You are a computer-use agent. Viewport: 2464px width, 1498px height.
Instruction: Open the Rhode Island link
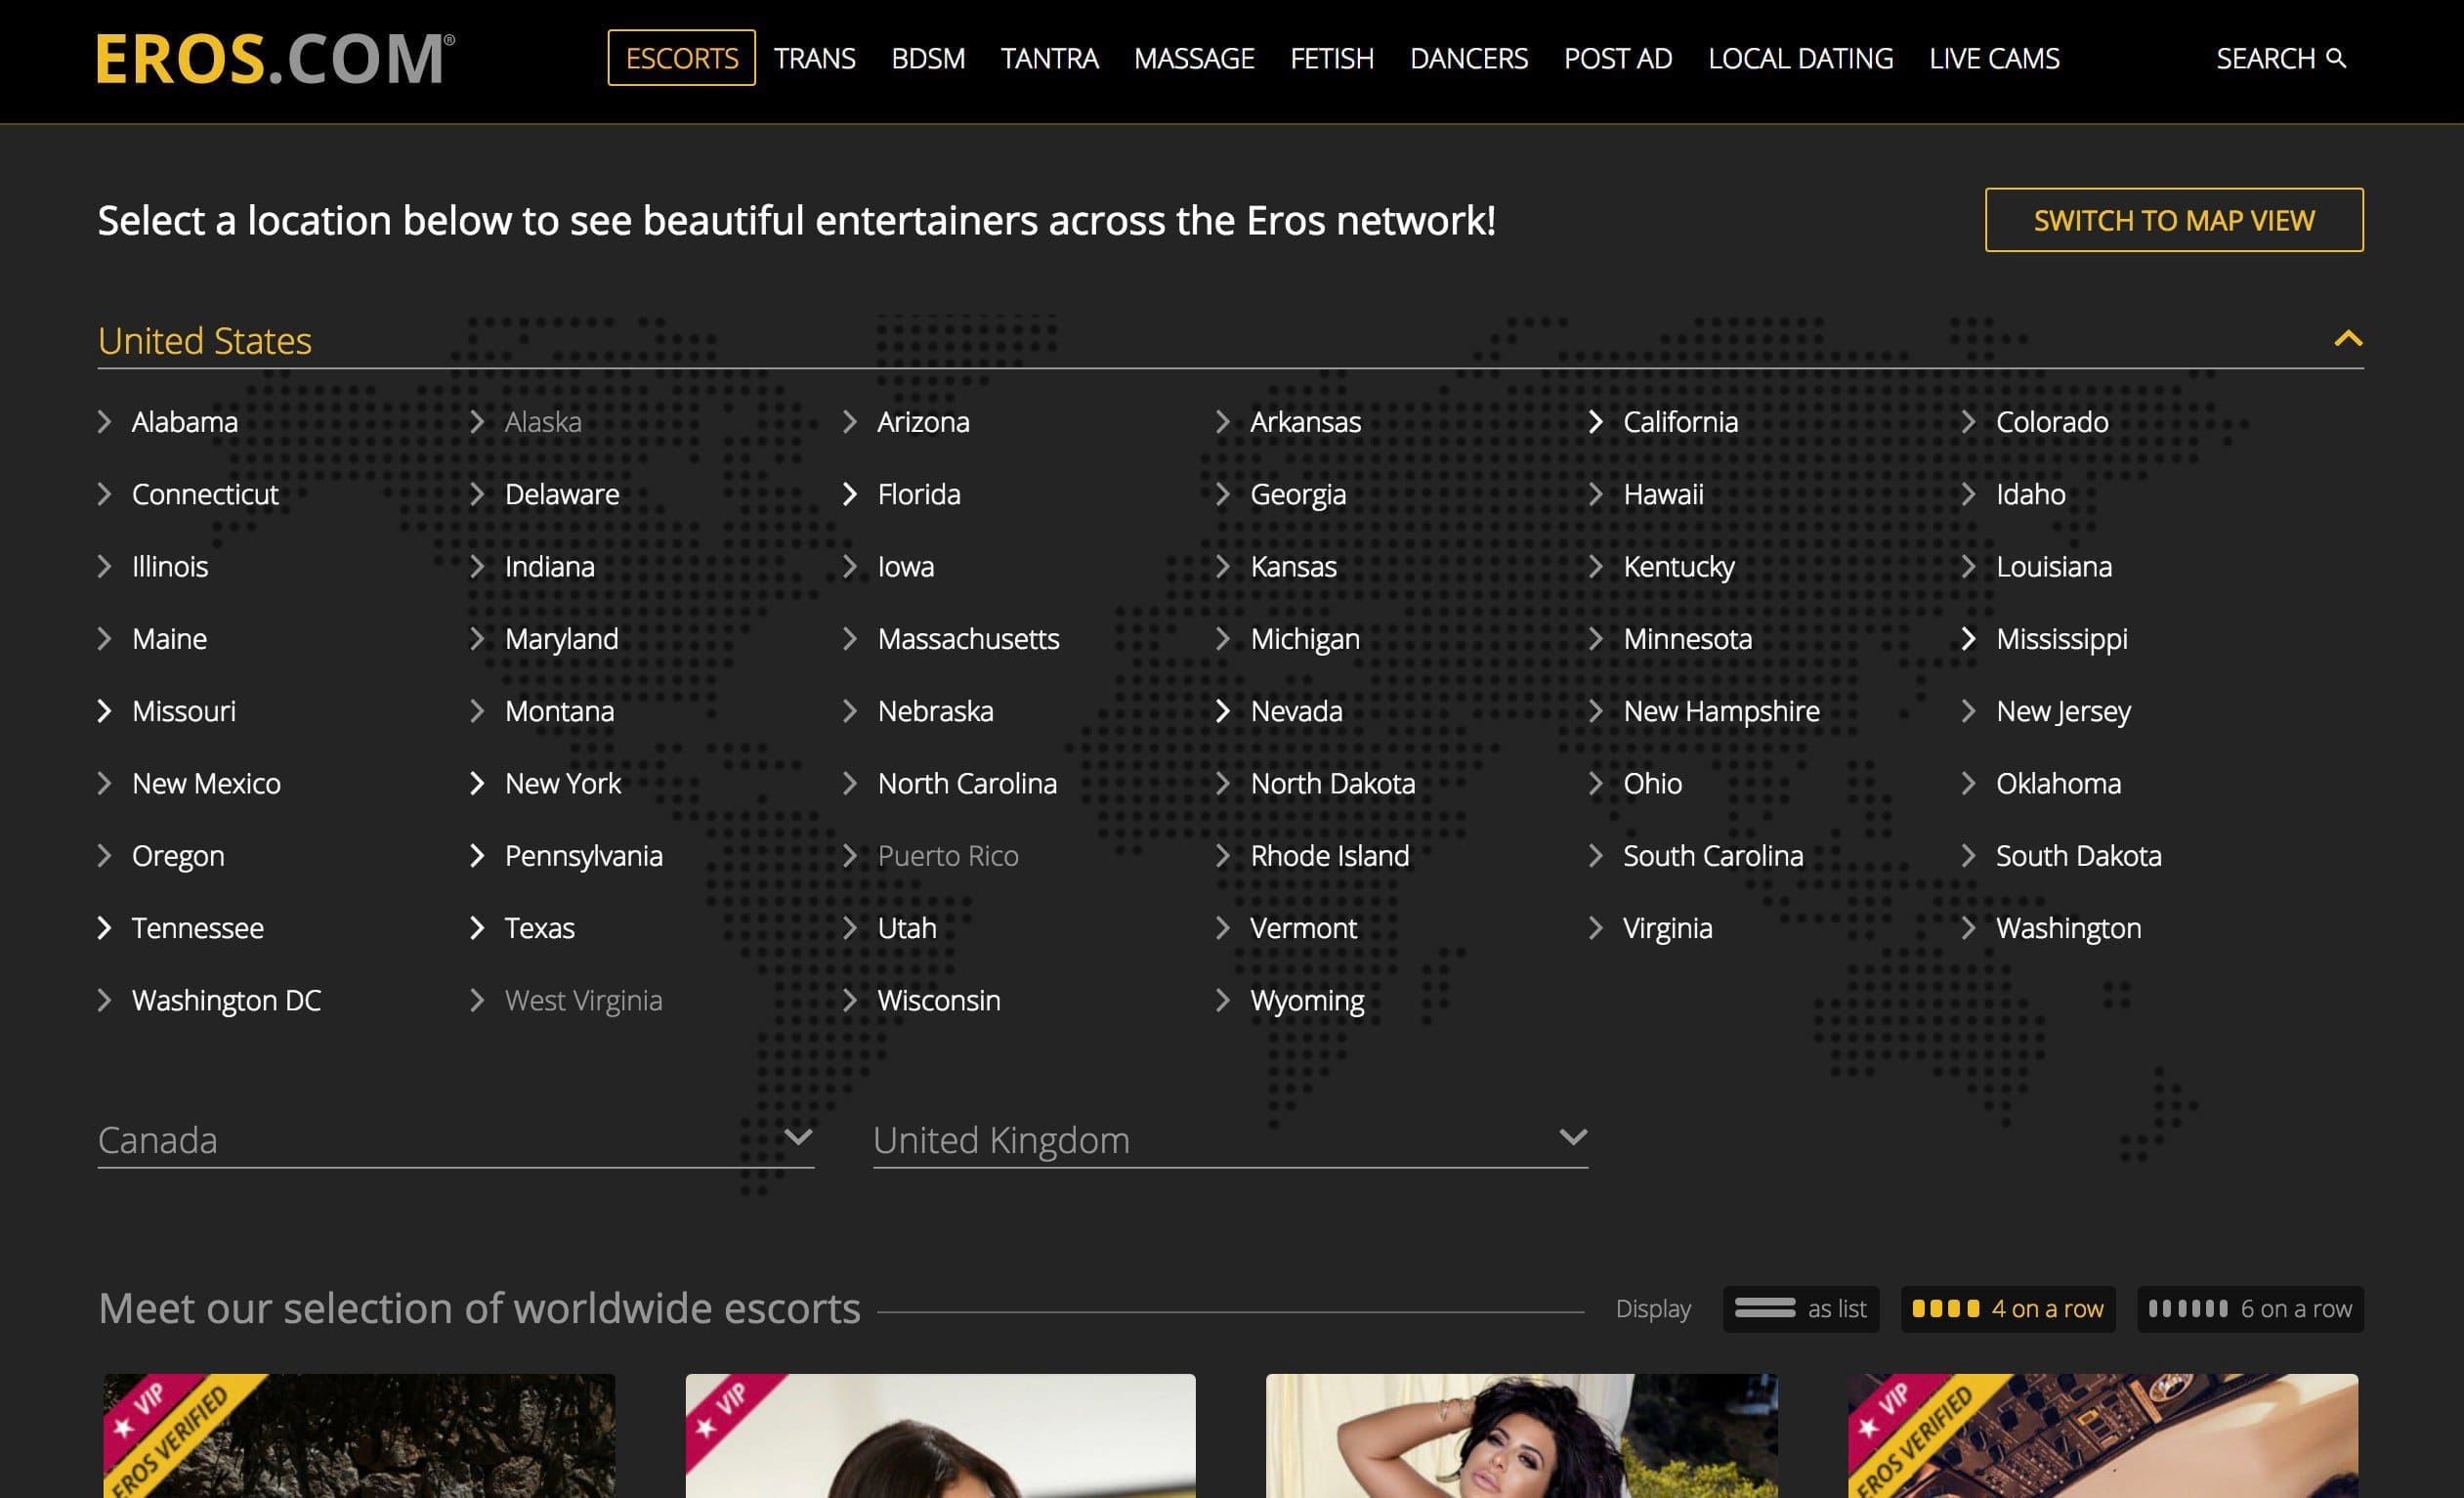click(1329, 856)
